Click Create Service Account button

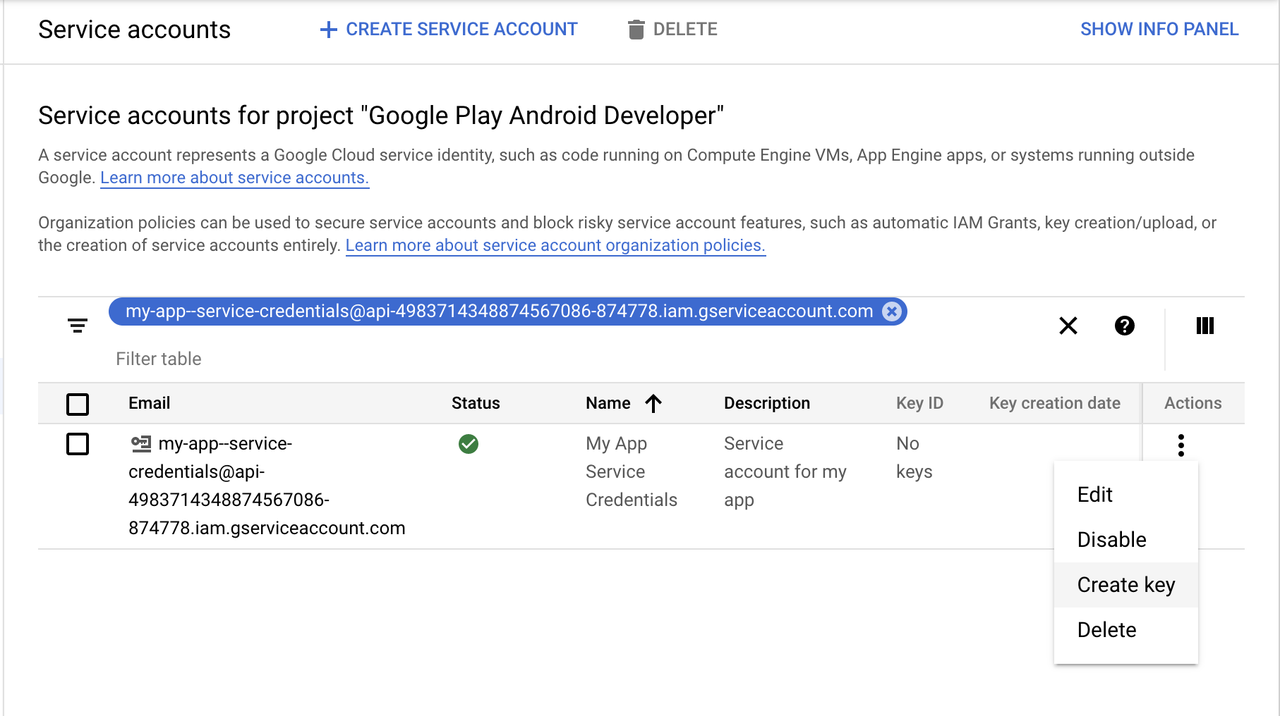448,30
